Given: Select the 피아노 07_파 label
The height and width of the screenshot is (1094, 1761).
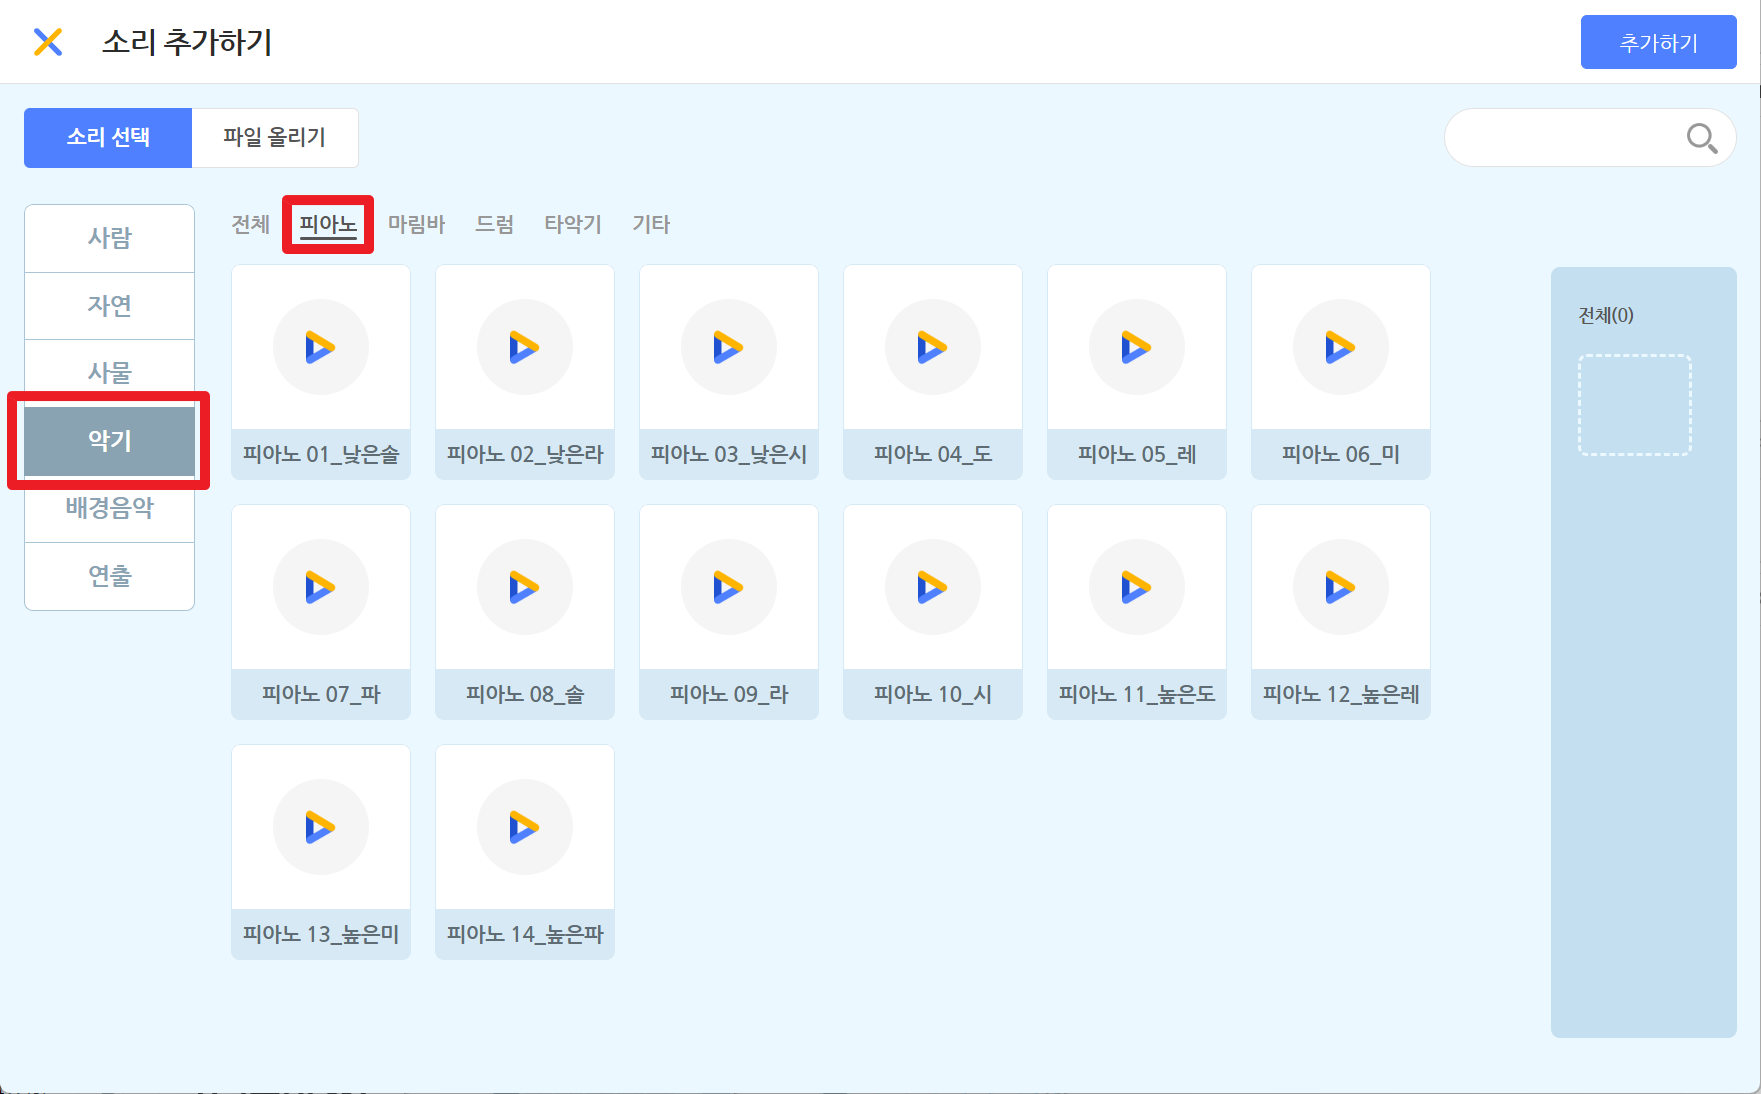Looking at the screenshot, I should coord(321,694).
